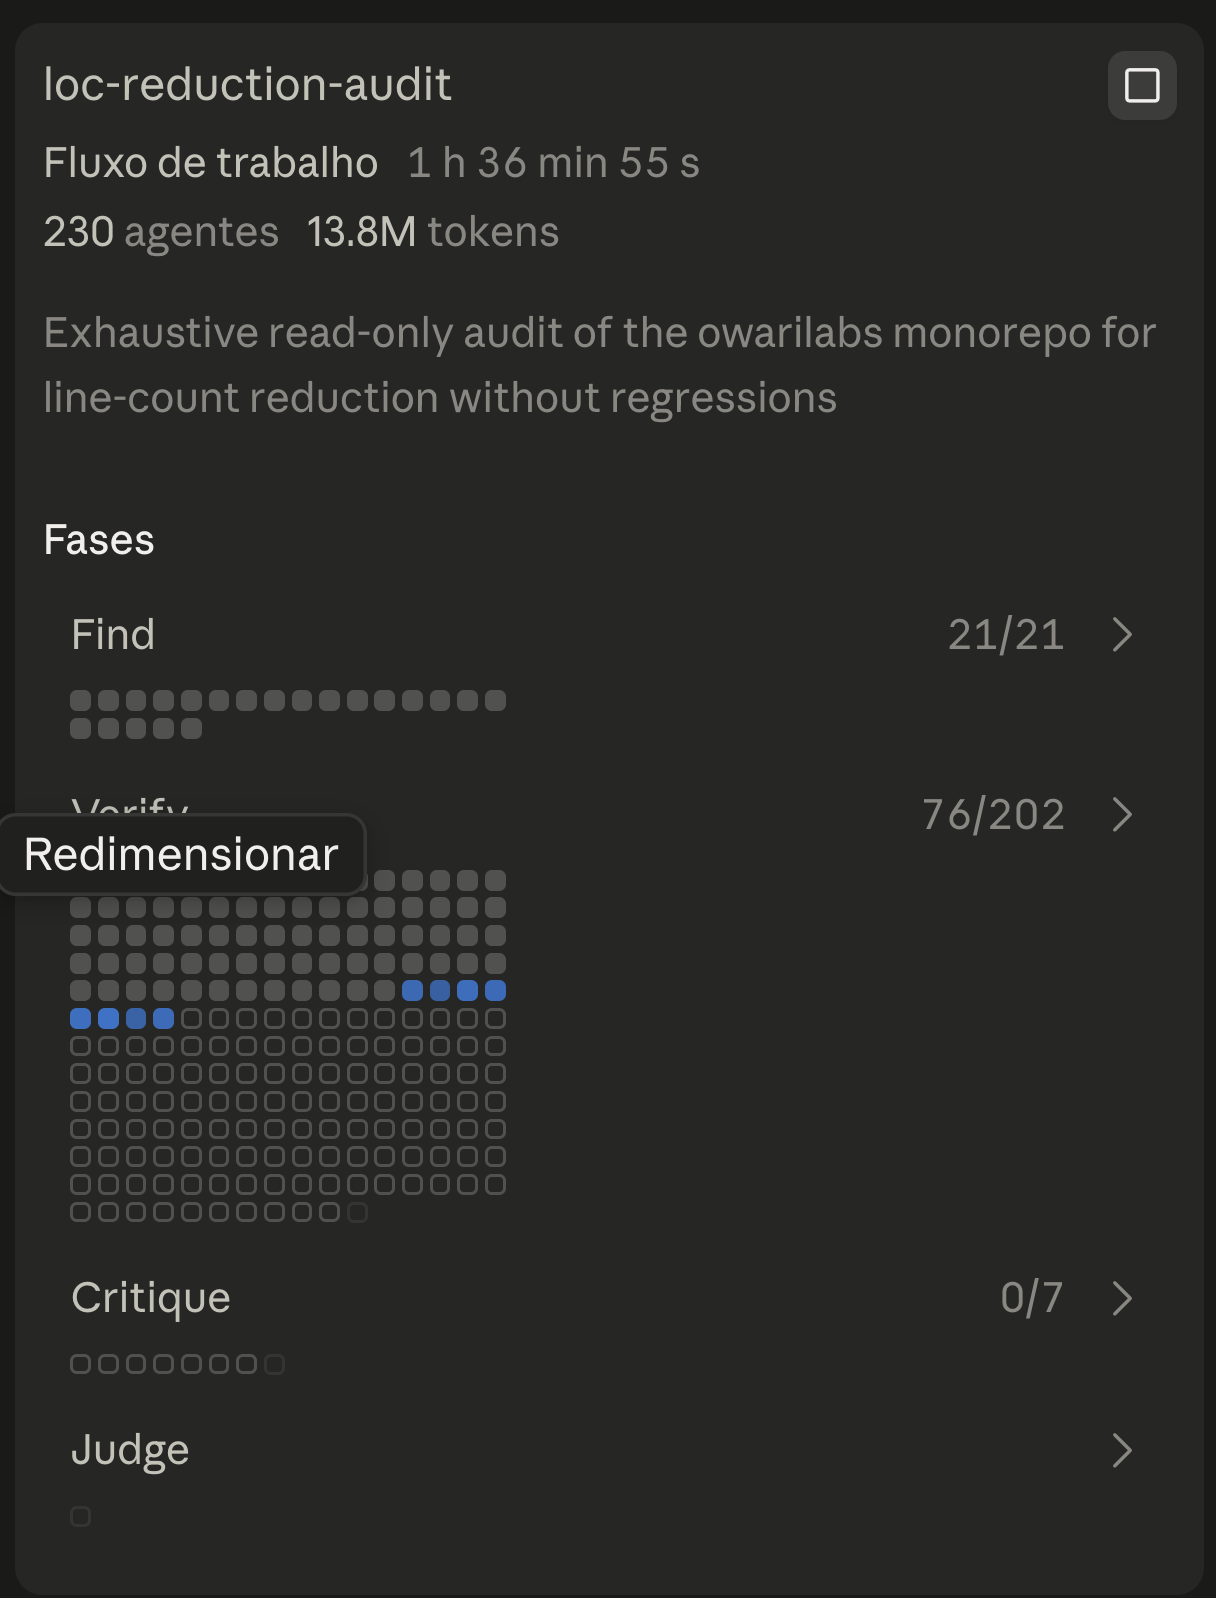
Task: Open the Judge phase label
Action: pyautogui.click(x=130, y=1450)
